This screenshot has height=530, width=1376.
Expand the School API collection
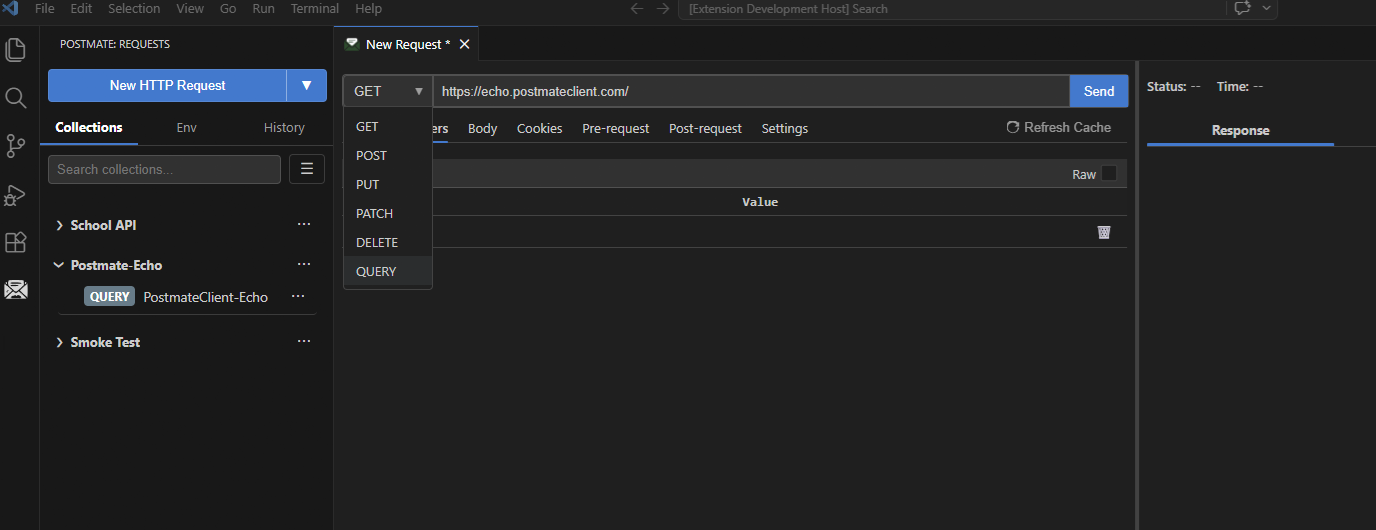[x=59, y=225]
